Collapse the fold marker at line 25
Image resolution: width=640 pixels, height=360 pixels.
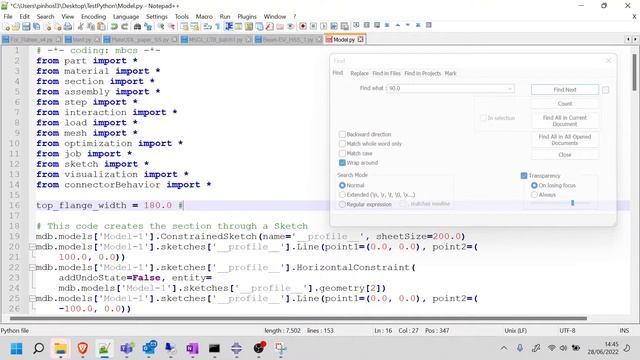(x=32, y=298)
